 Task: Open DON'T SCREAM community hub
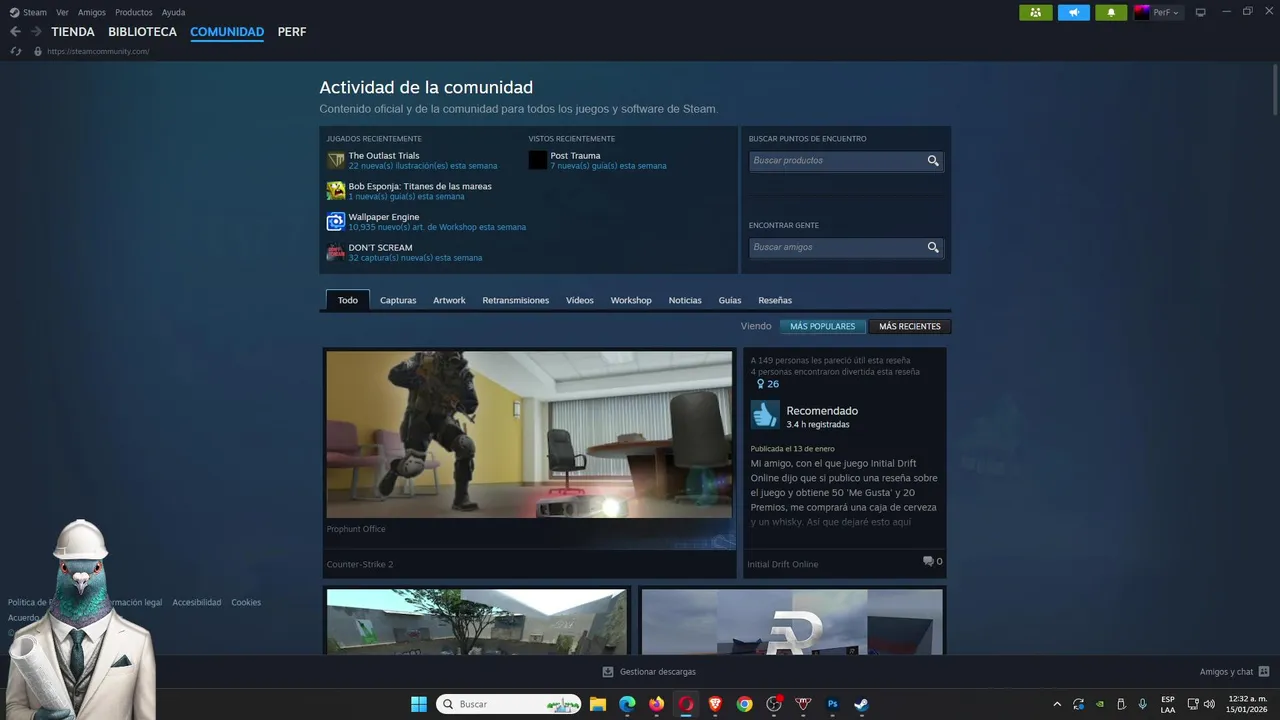380,247
